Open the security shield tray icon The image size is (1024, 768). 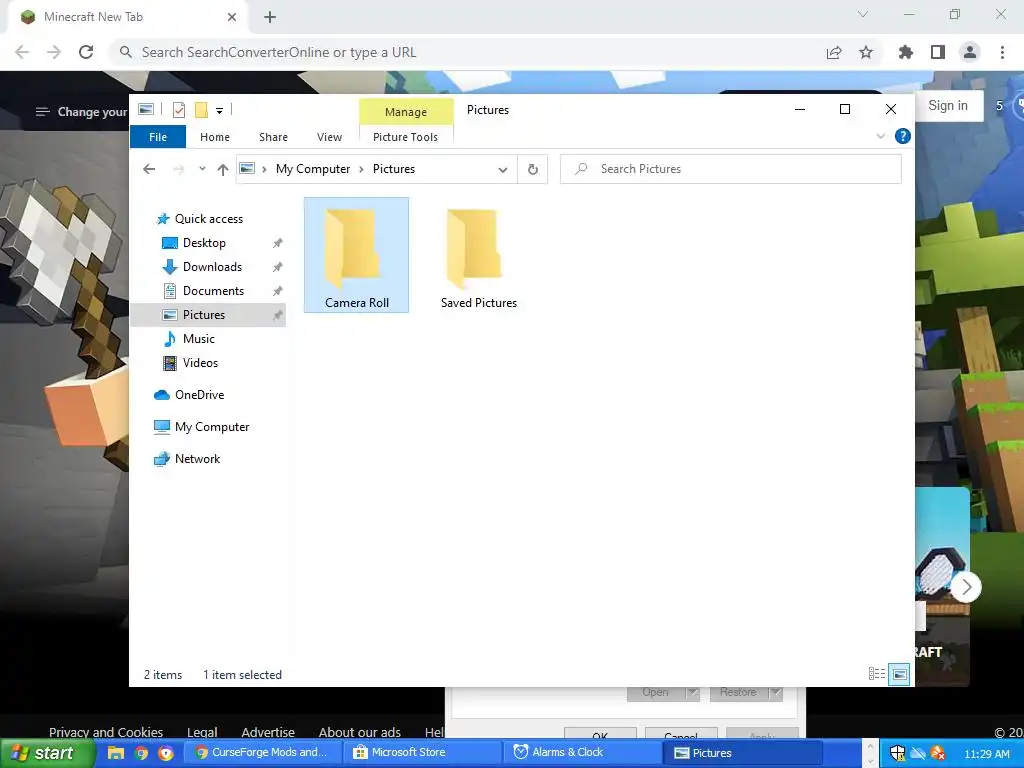897,753
